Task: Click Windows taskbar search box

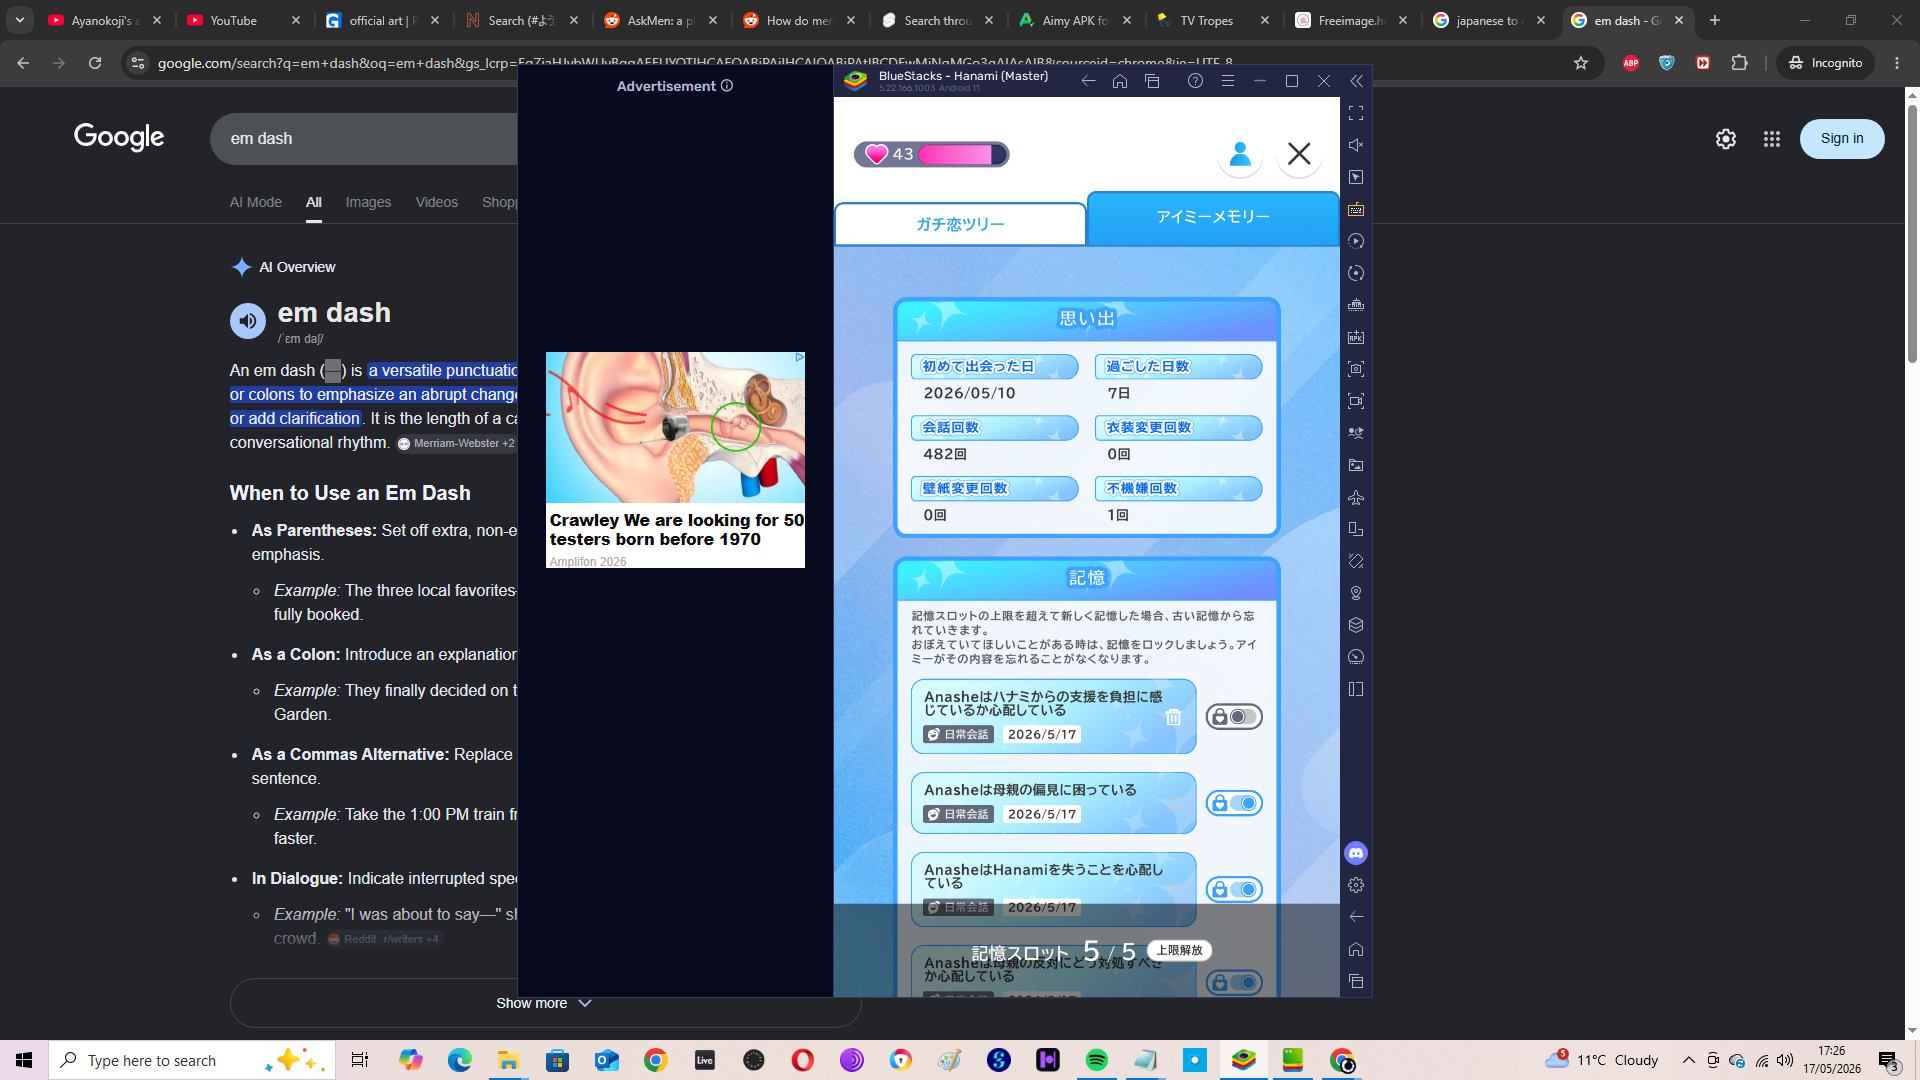Action: pos(192,1060)
